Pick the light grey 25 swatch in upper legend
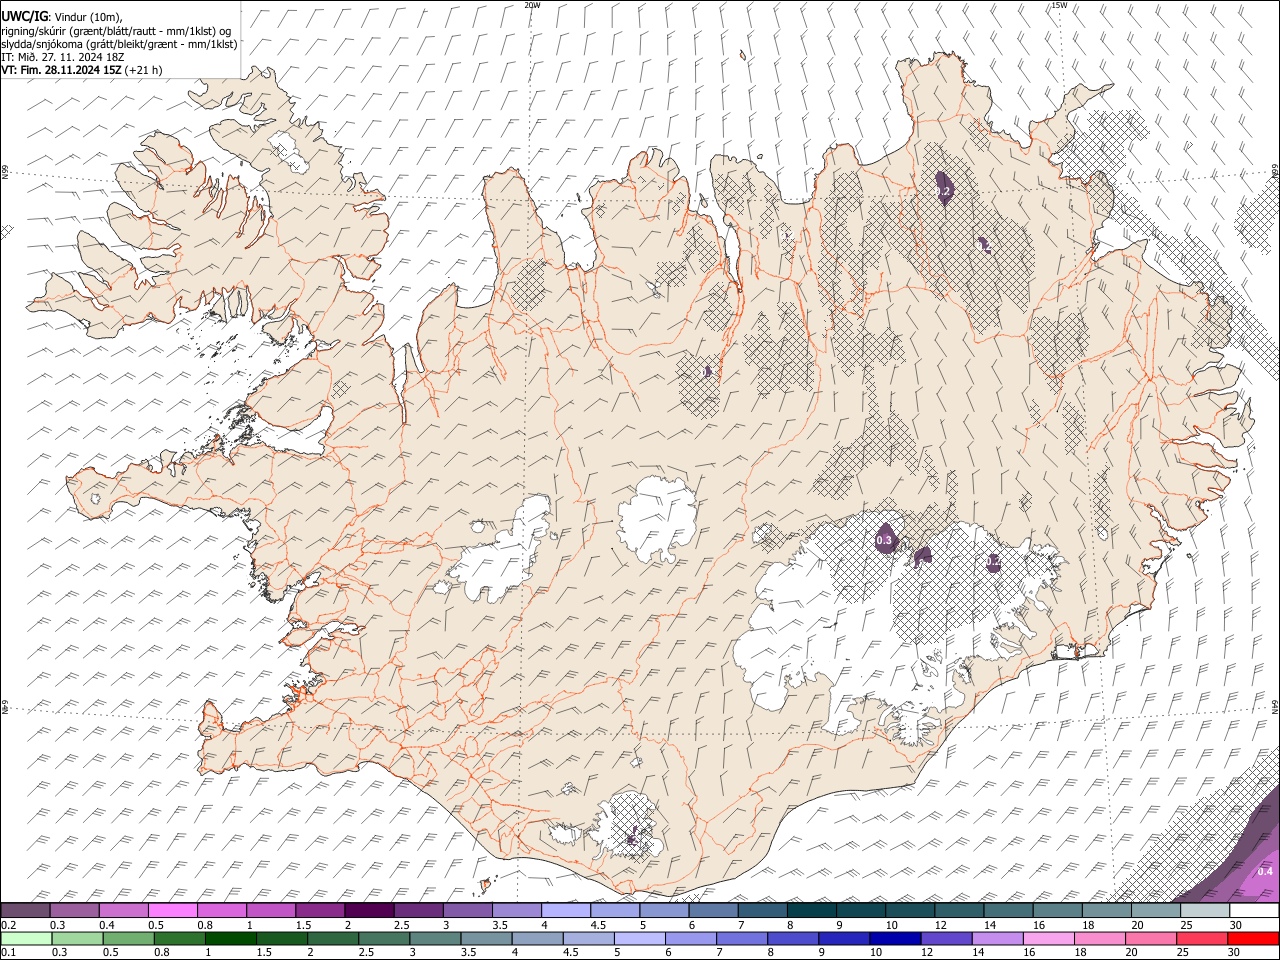Viewport: 1280px width, 960px height. (1206, 911)
